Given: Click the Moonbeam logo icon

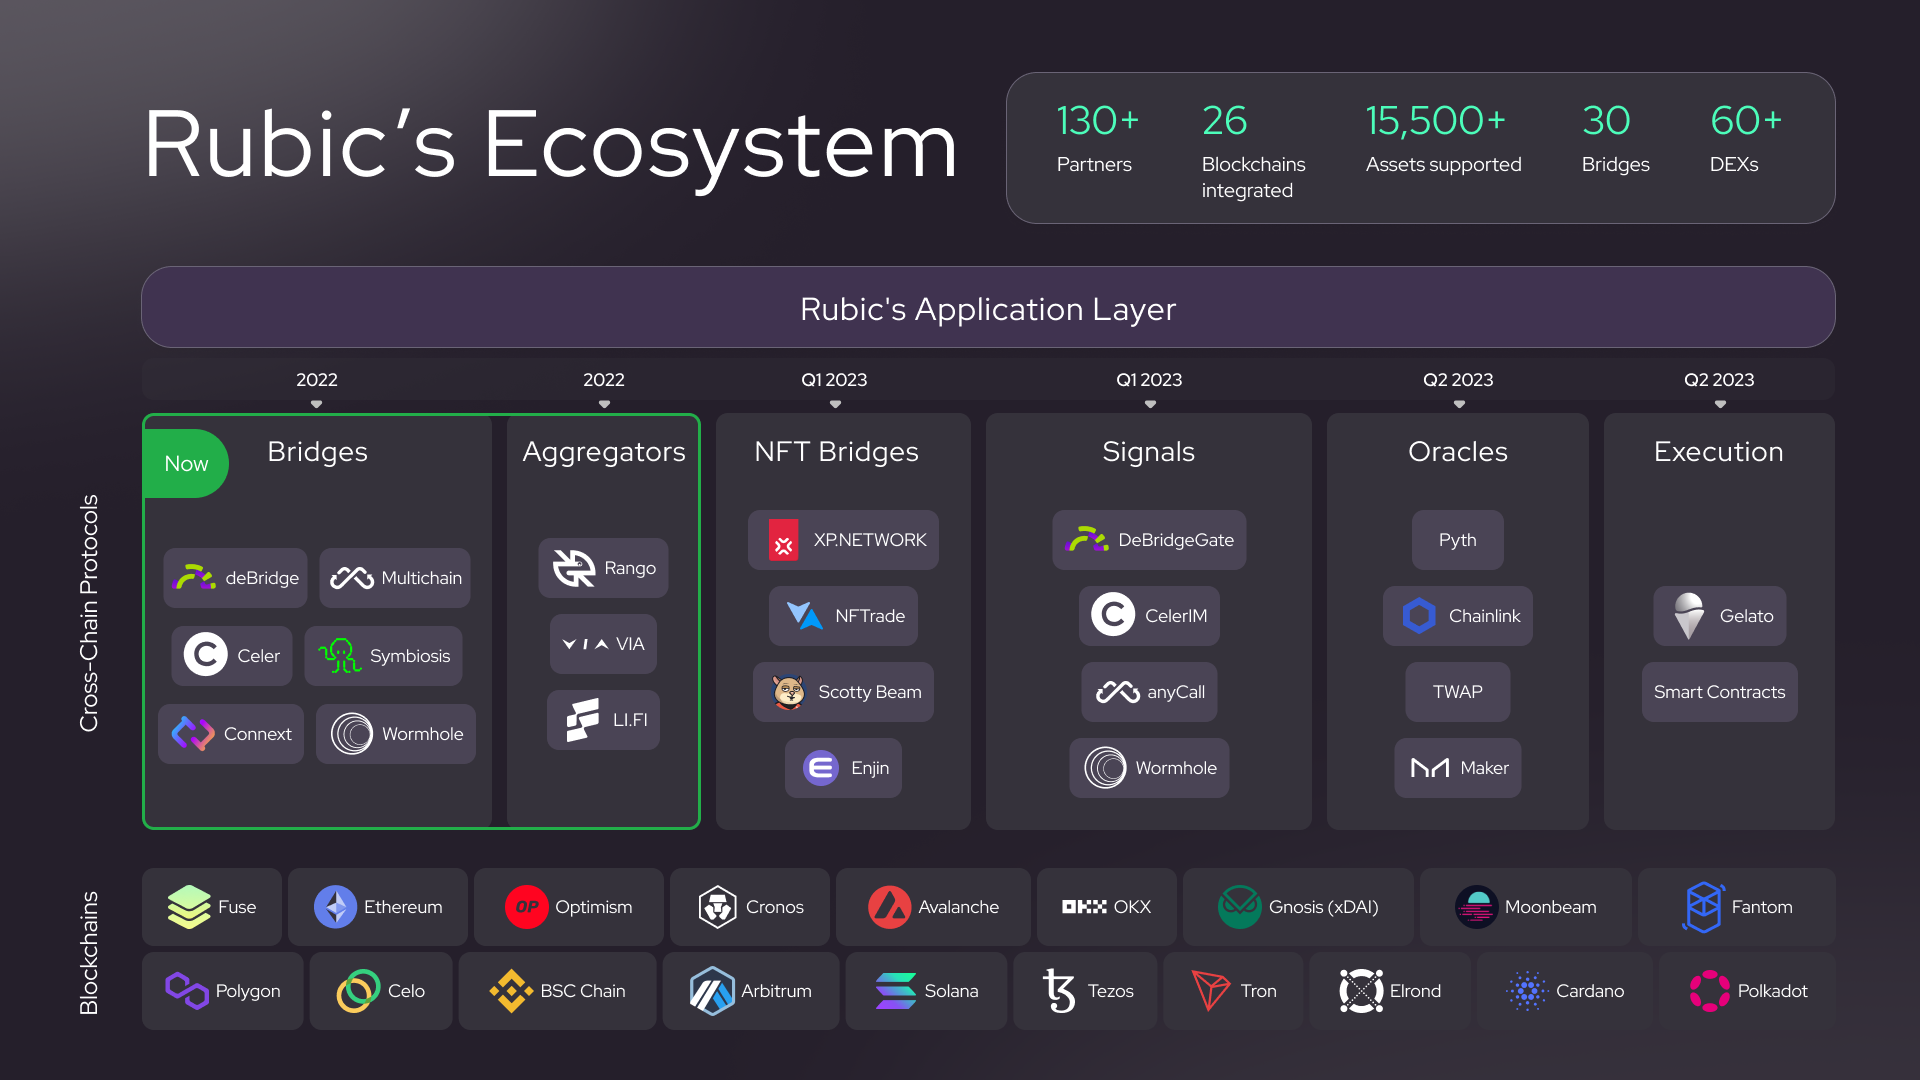Looking at the screenshot, I should click(x=1476, y=907).
